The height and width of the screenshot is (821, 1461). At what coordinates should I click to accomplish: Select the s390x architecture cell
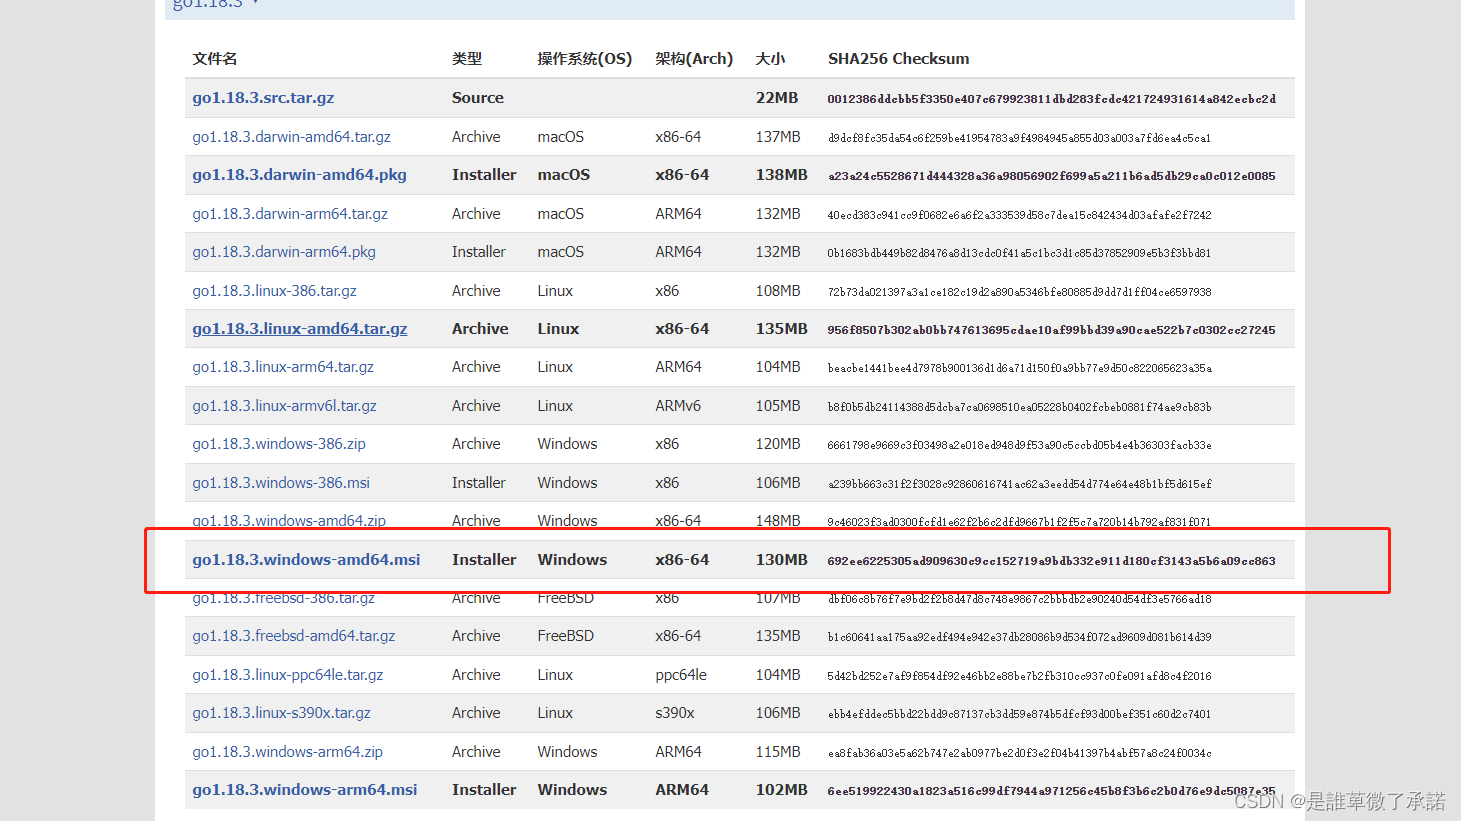[675, 713]
